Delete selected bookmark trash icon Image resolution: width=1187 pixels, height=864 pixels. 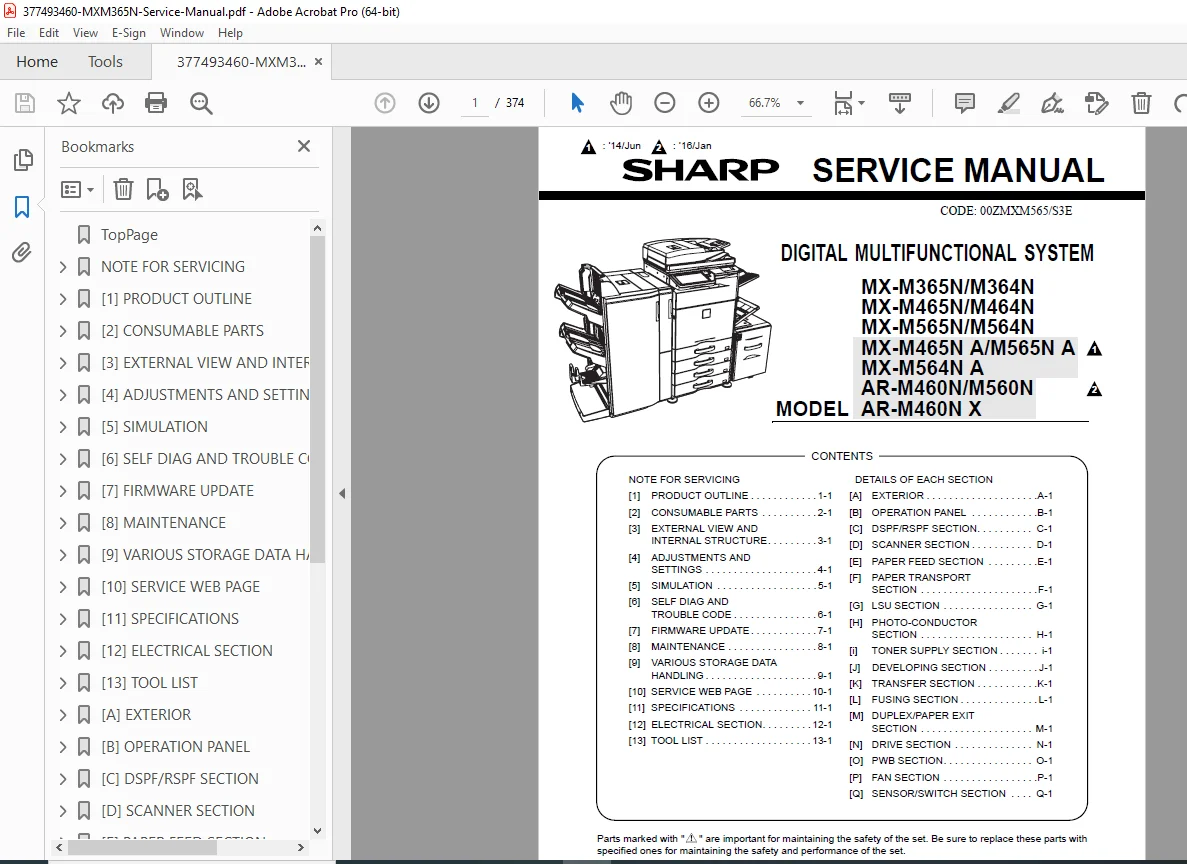[x=123, y=189]
